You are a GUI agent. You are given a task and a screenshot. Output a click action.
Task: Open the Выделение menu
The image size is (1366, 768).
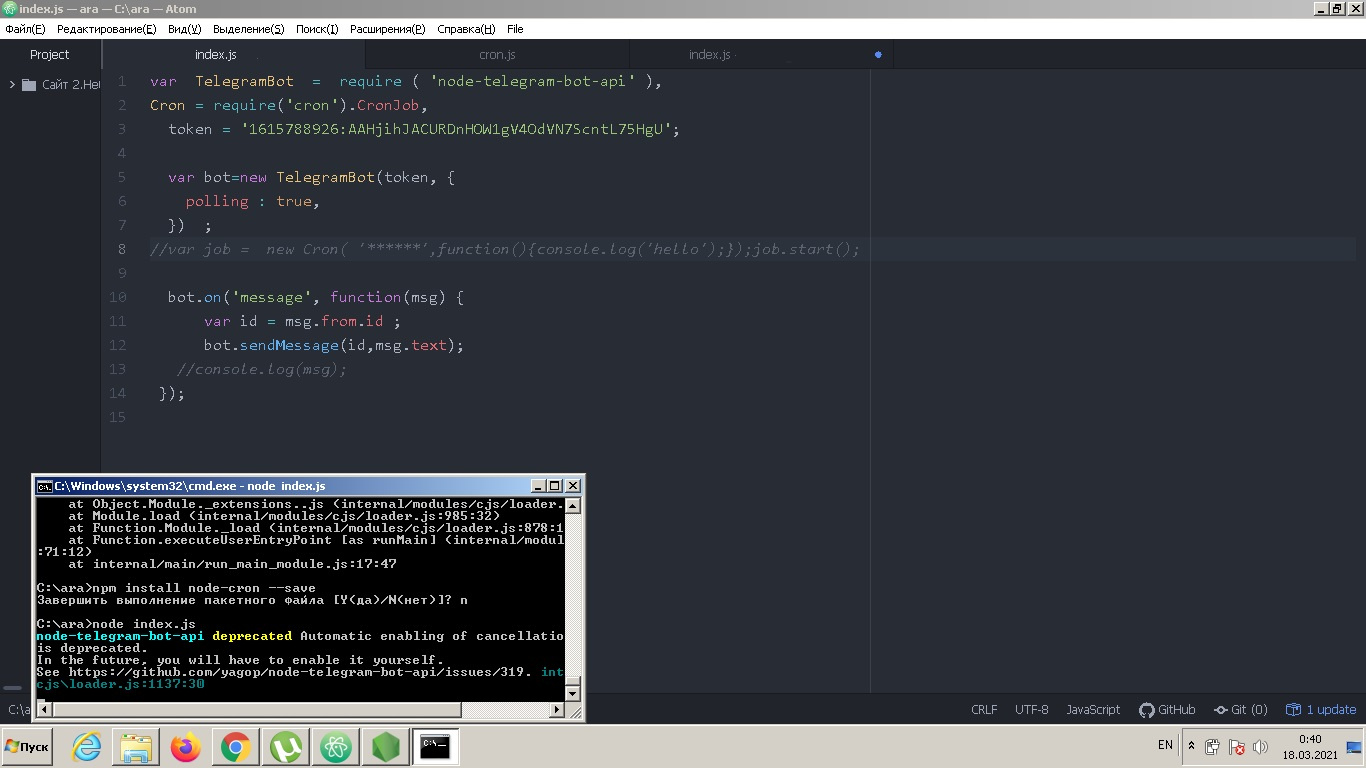248,29
